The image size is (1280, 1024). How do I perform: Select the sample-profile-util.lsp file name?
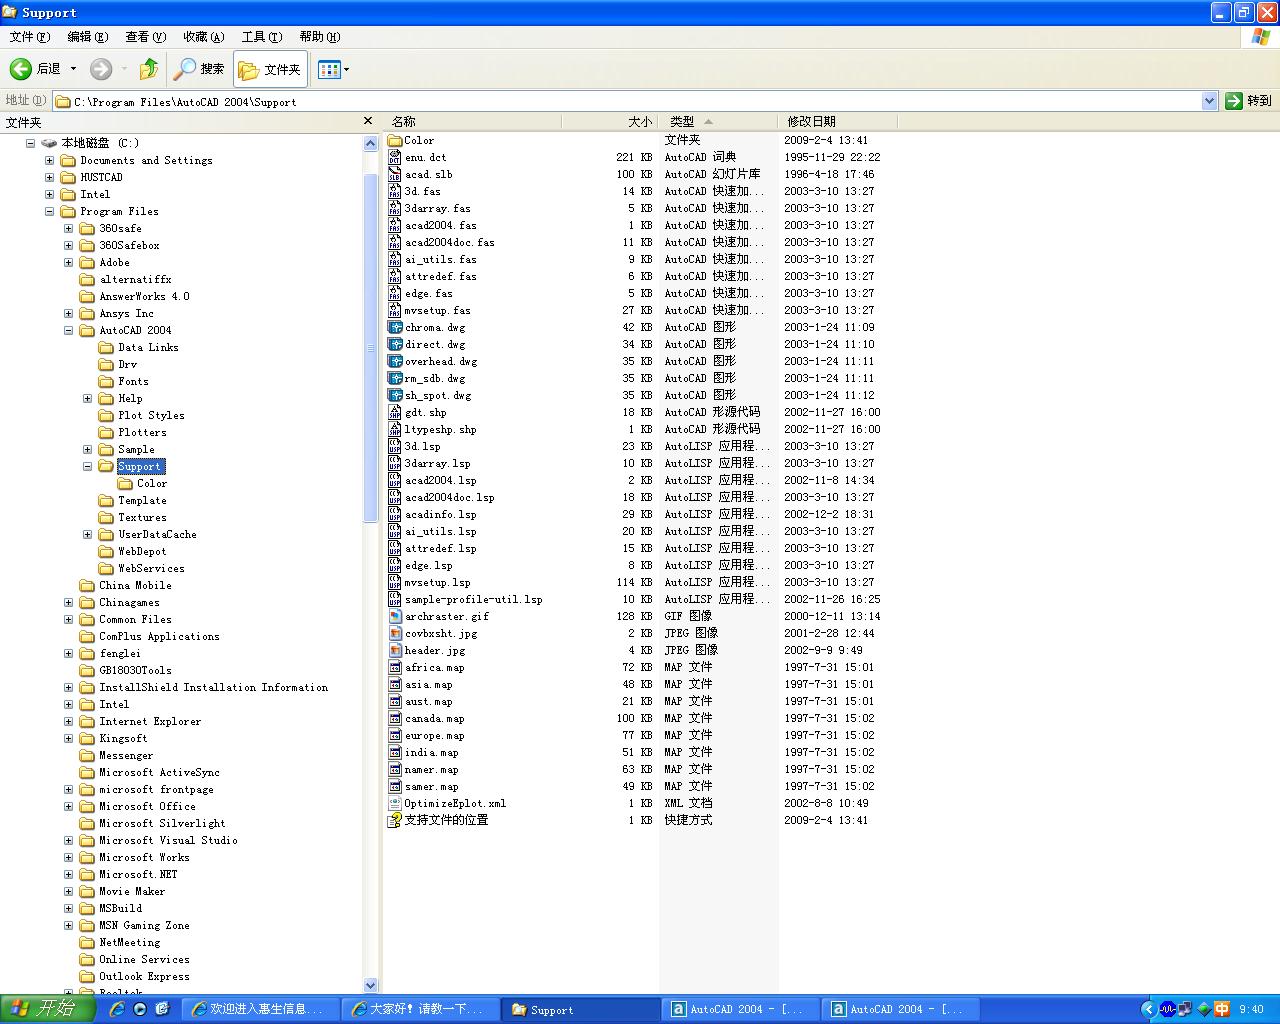474,599
